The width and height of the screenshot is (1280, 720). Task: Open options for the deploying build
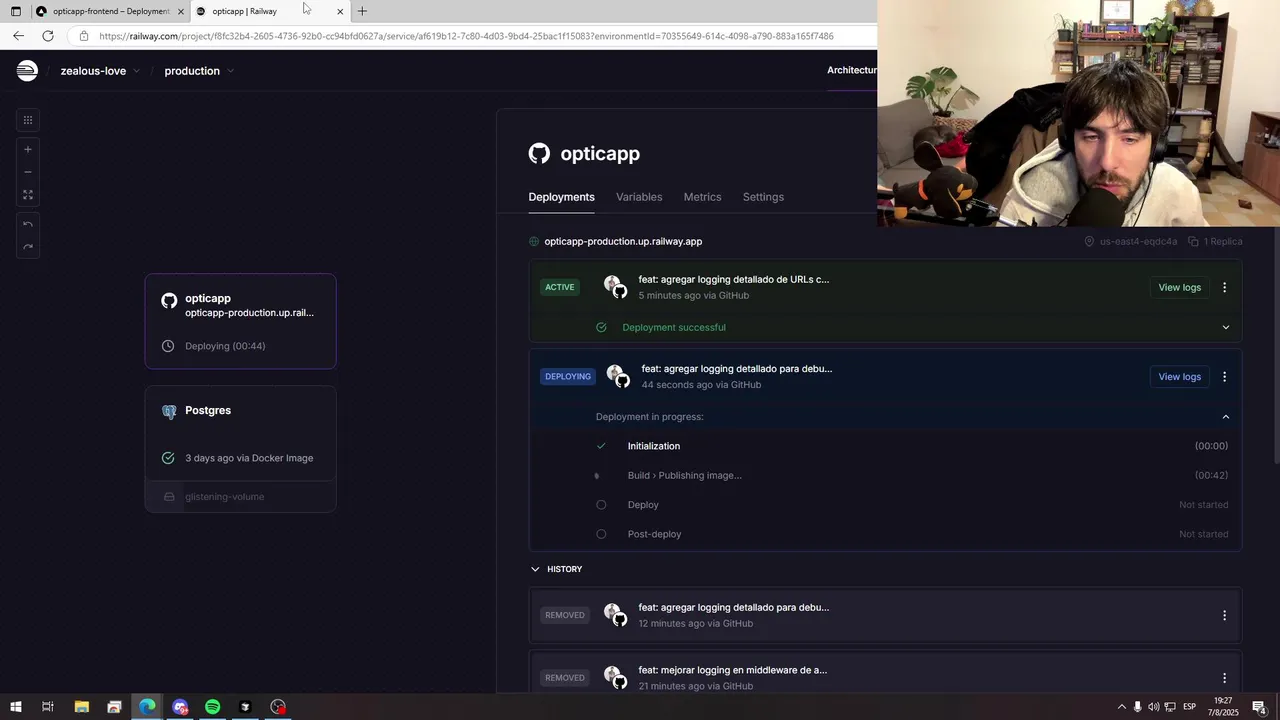point(1224,377)
